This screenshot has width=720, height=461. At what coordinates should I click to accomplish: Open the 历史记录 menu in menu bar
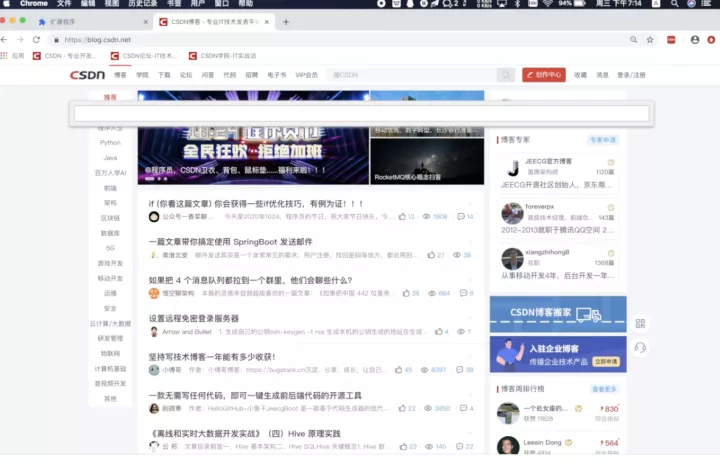[142, 3]
